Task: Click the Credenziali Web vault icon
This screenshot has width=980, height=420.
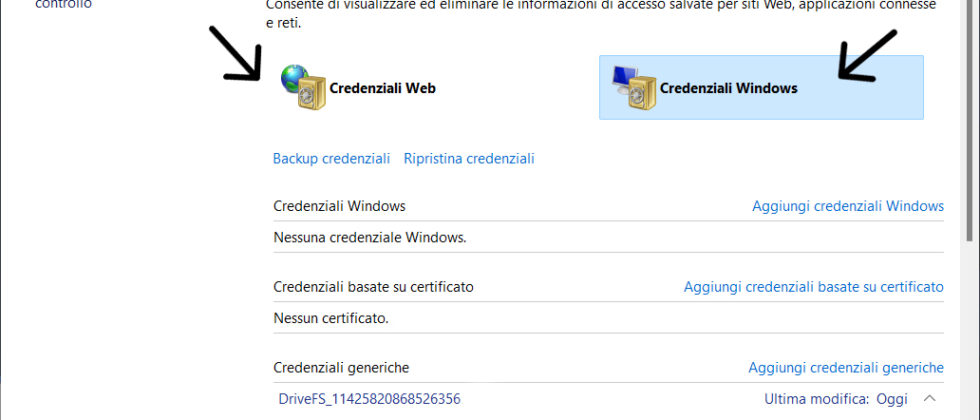Action: pos(304,87)
